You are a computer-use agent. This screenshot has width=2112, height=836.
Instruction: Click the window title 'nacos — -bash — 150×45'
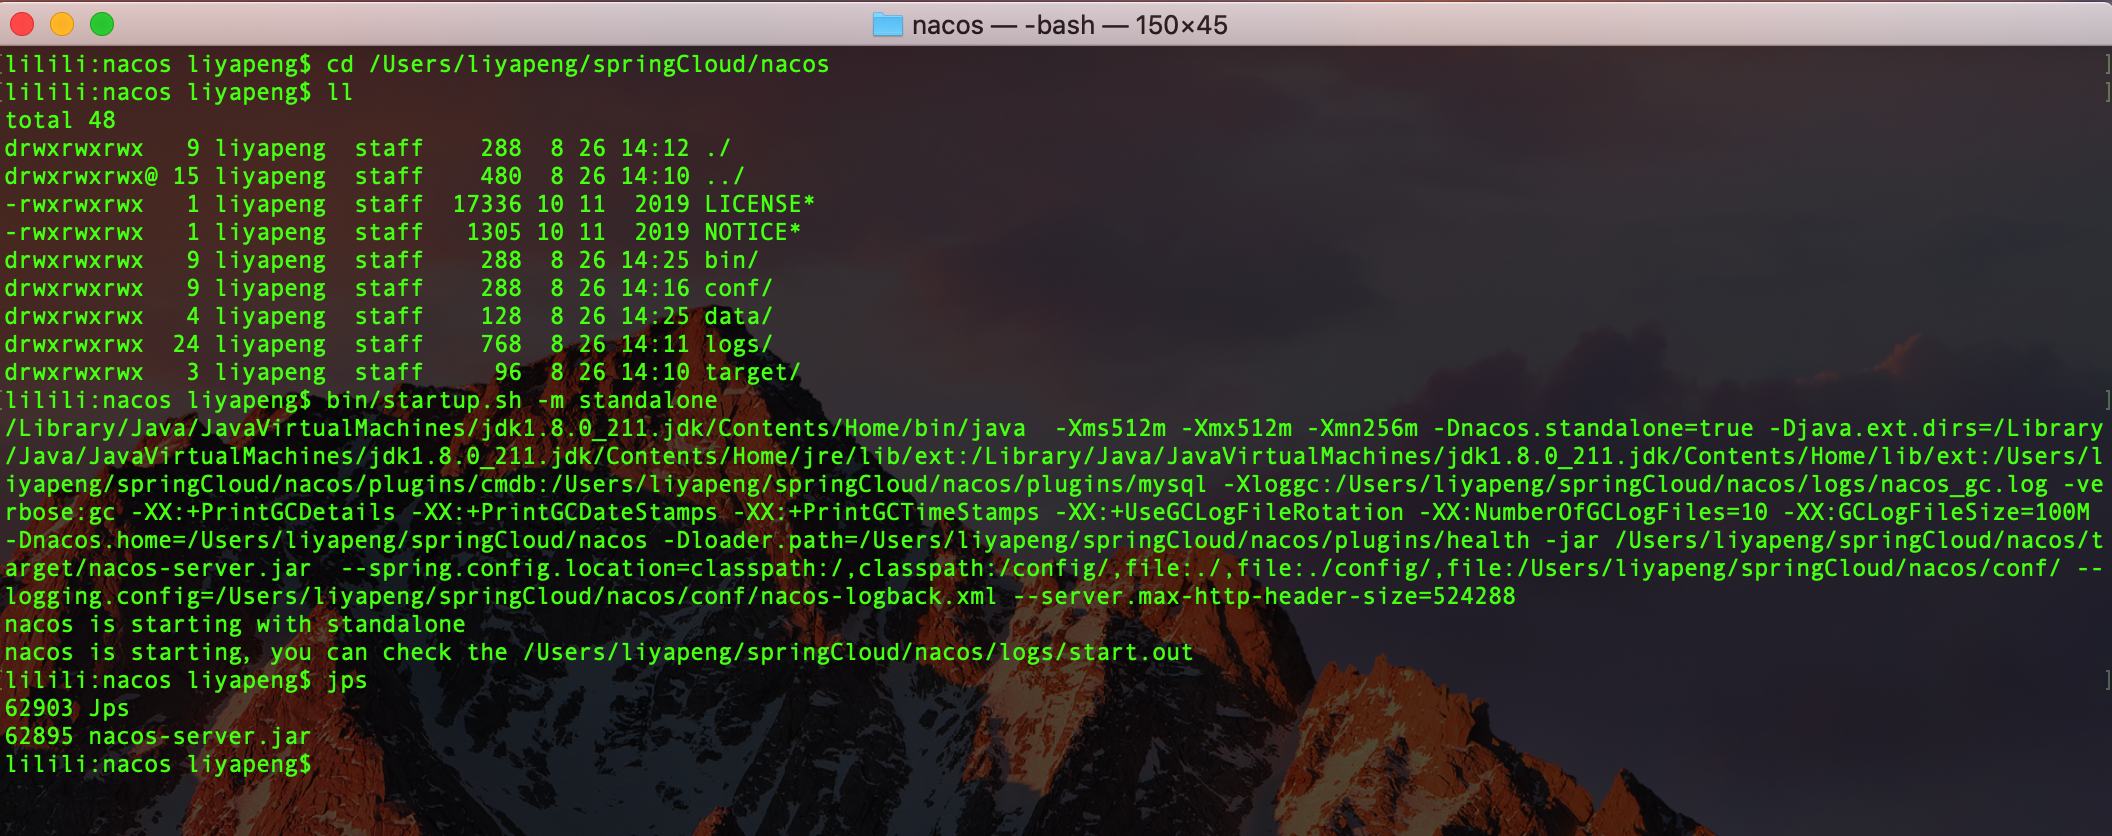point(1069,25)
